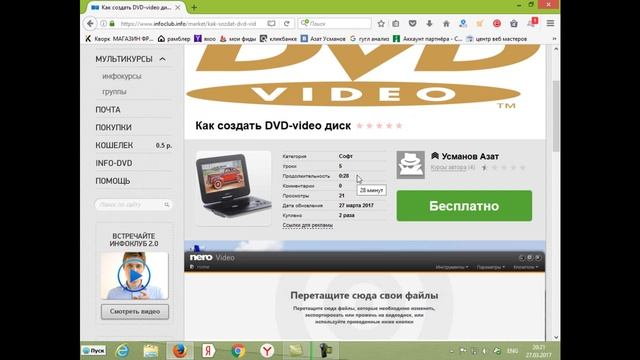Open 'группы' in sidebar
Viewport: 640px width, 360px height.
point(114,92)
